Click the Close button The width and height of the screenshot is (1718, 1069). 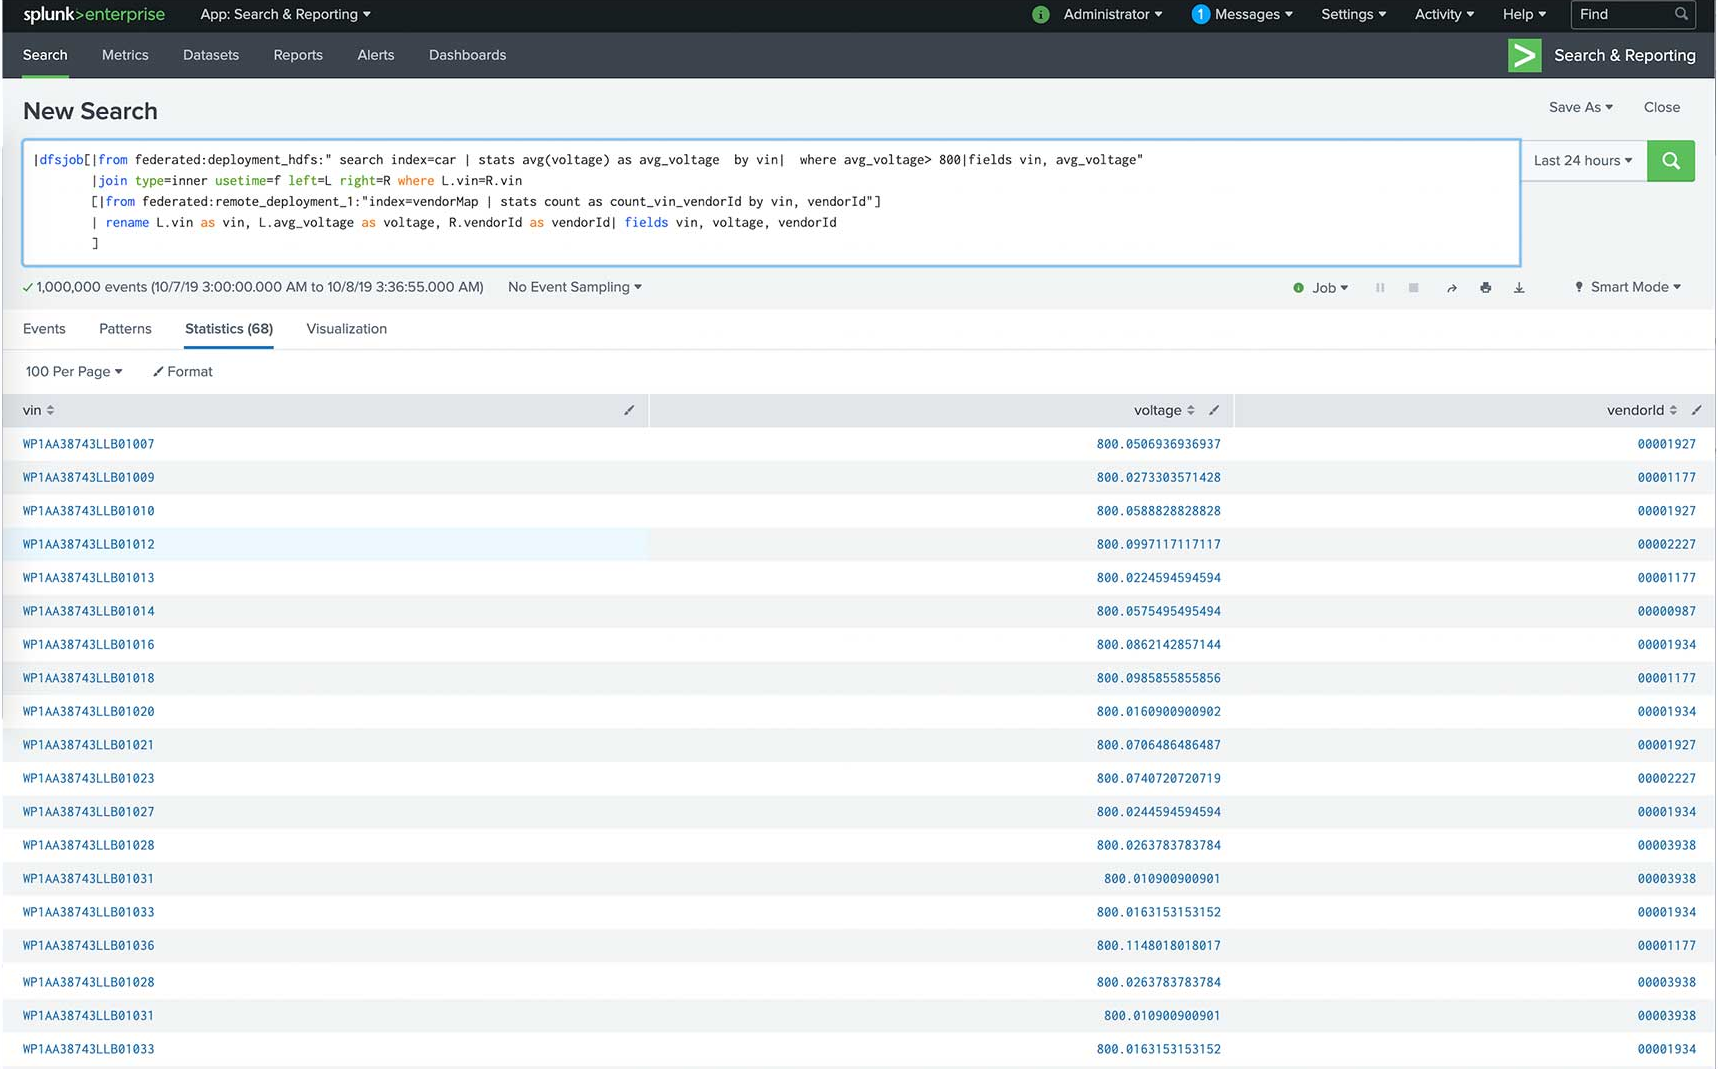(x=1661, y=107)
